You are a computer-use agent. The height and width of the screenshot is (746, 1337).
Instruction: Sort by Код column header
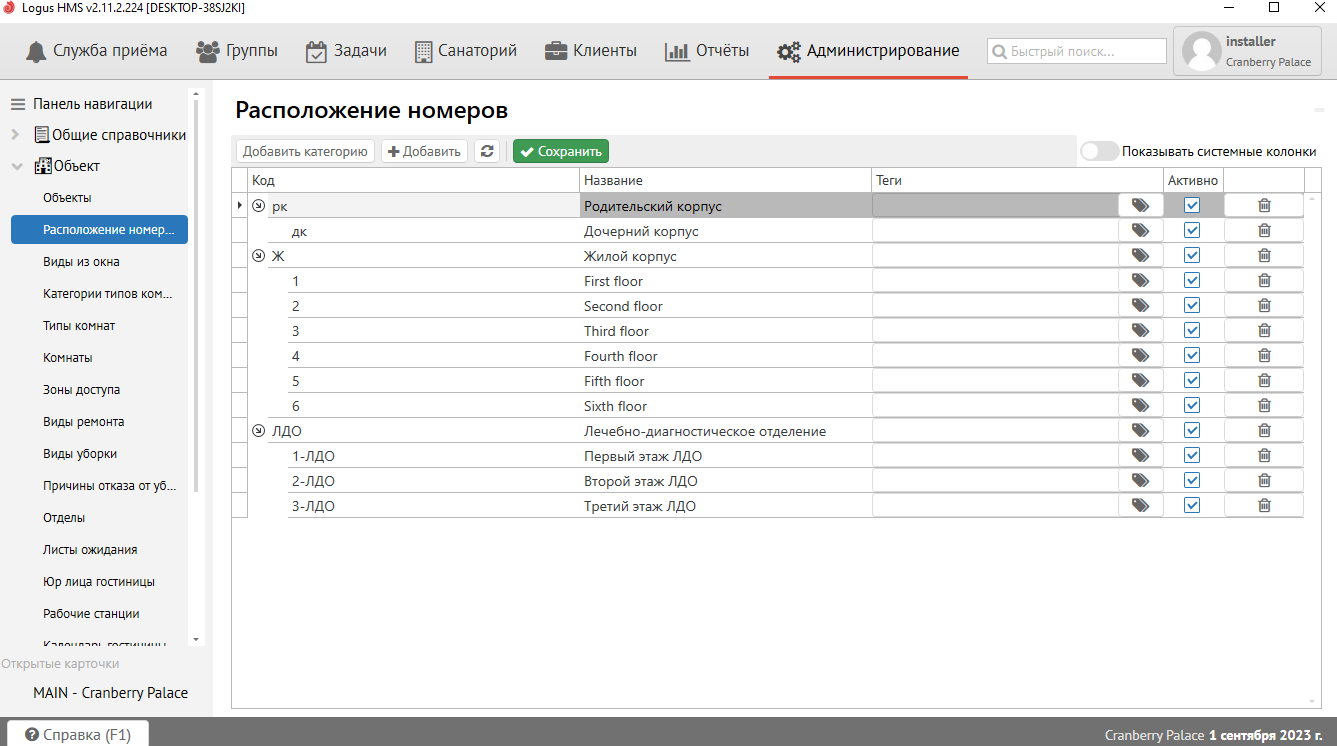tap(413, 180)
